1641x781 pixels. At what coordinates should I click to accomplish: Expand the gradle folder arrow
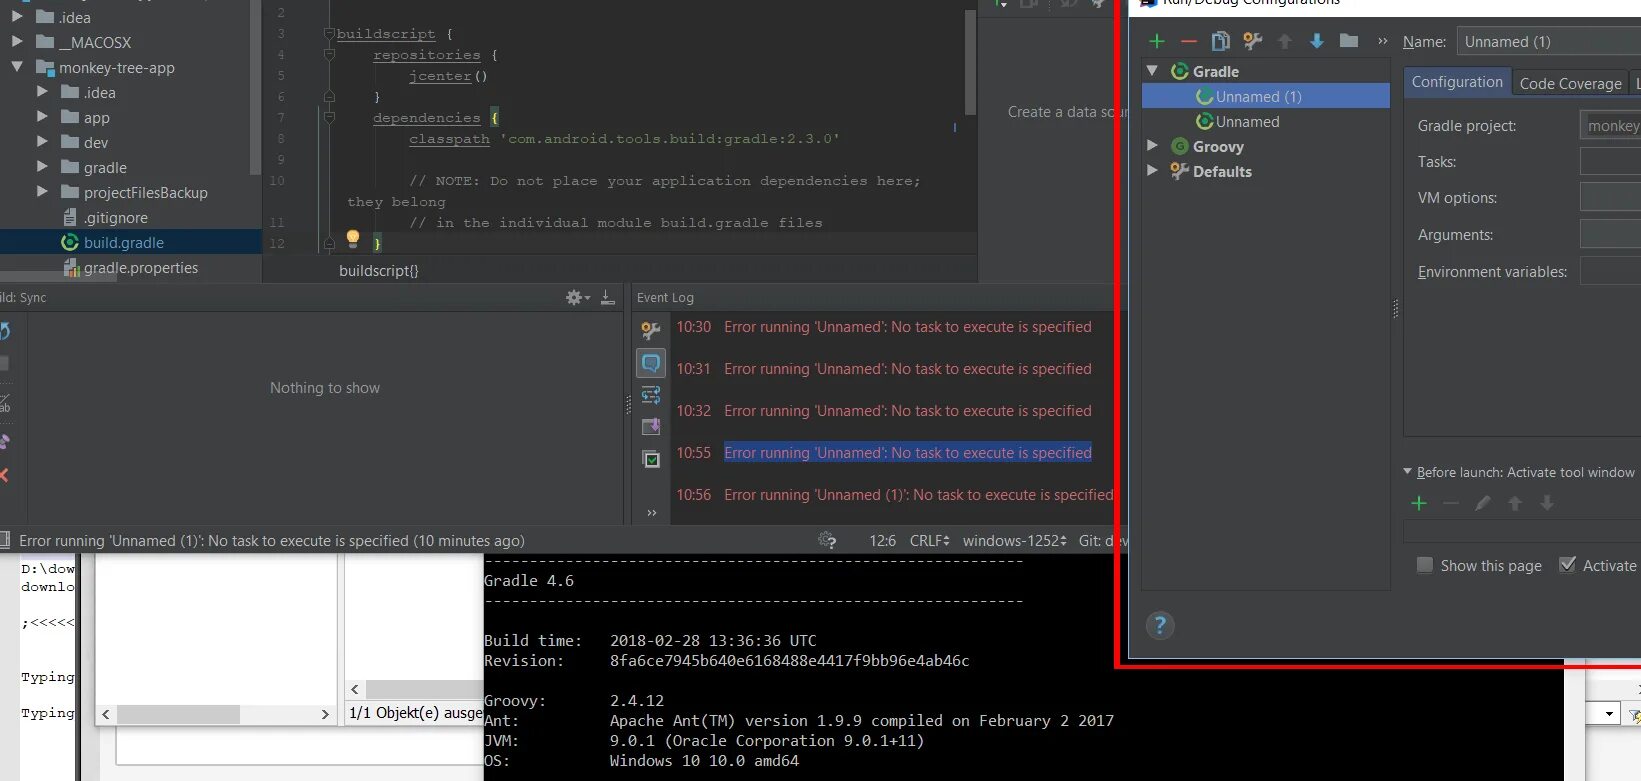click(42, 167)
